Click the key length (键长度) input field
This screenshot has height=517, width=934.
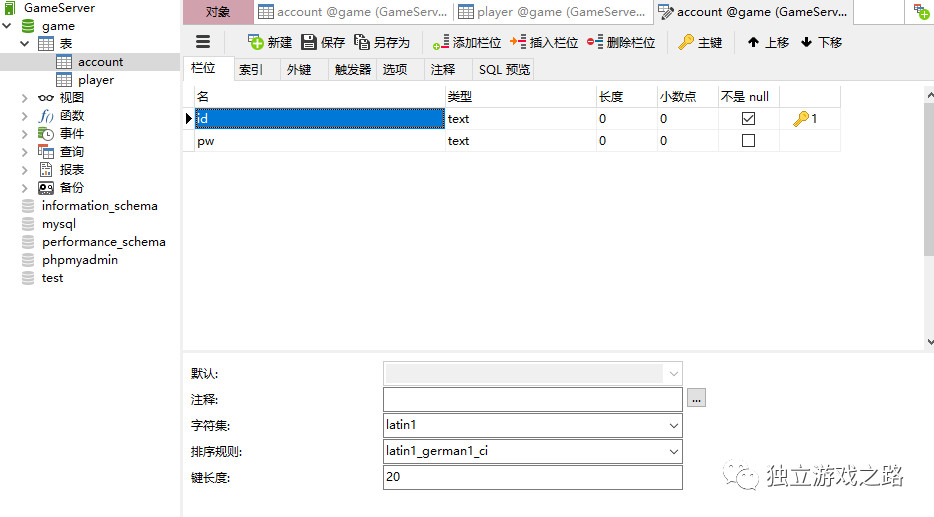532,477
